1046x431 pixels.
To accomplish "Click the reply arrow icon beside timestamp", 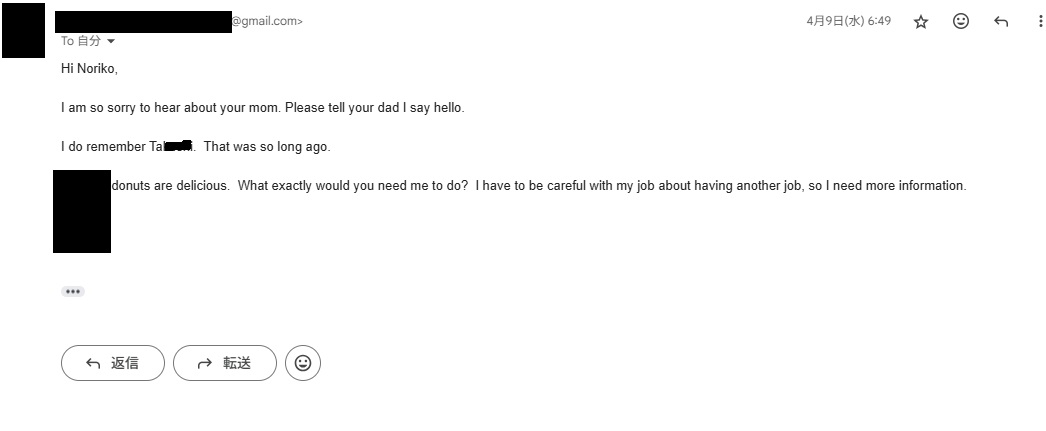I will pos(1001,21).
